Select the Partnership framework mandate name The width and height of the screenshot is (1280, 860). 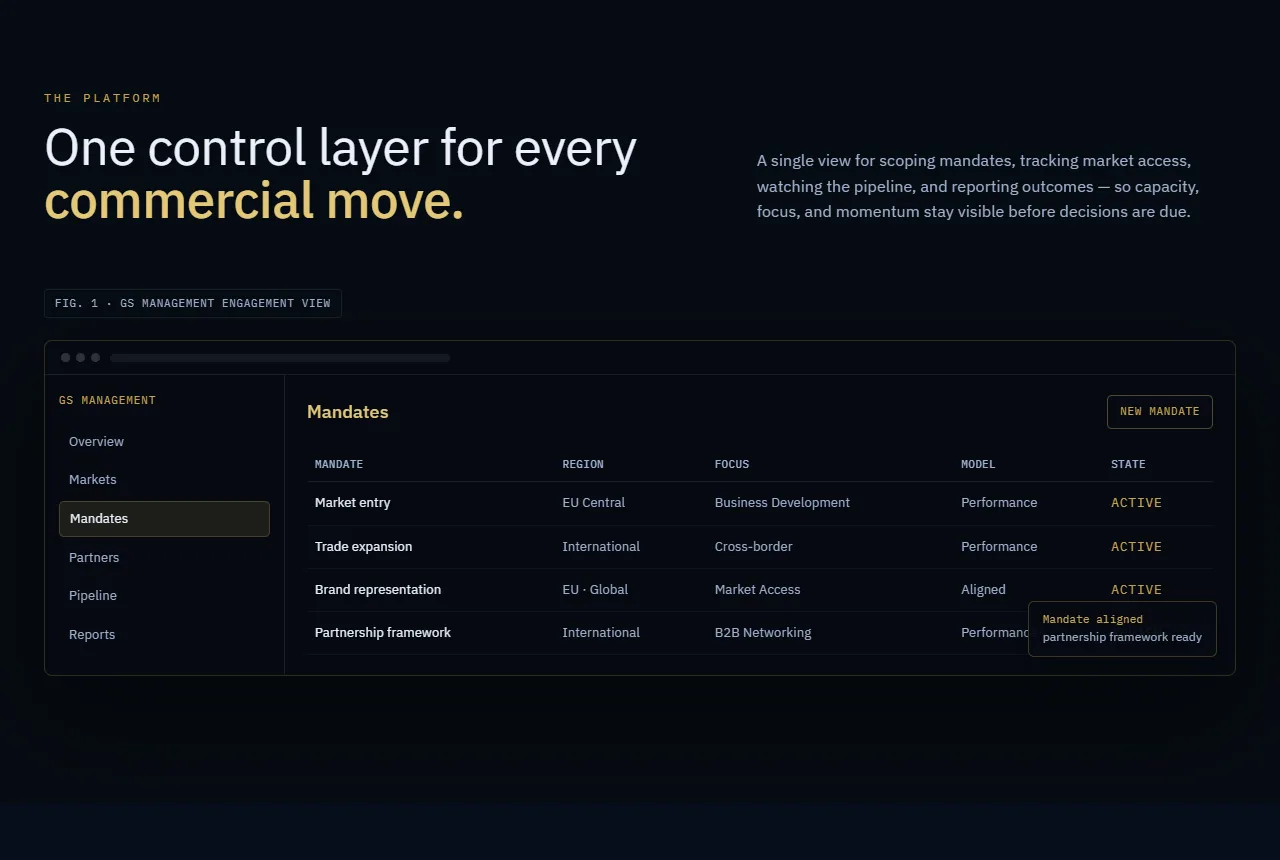pos(383,633)
